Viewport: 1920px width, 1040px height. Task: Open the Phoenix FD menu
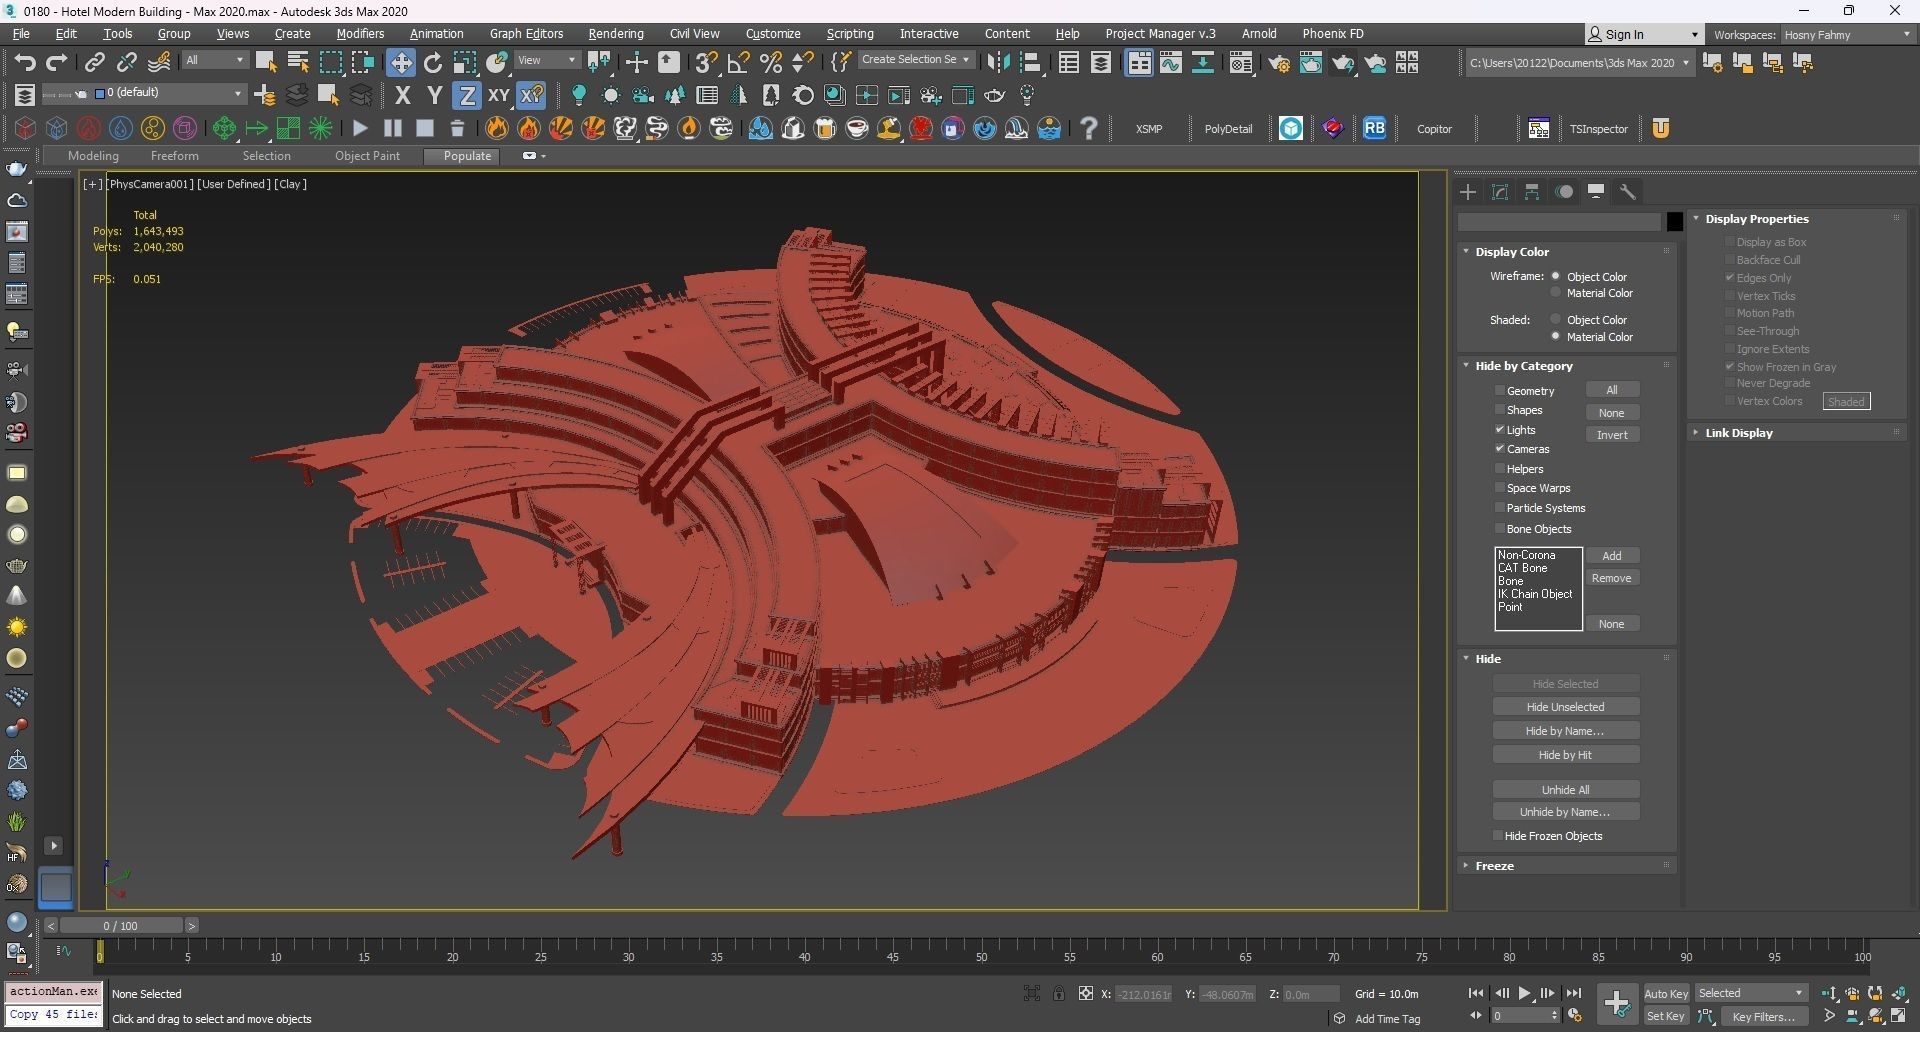[1332, 34]
